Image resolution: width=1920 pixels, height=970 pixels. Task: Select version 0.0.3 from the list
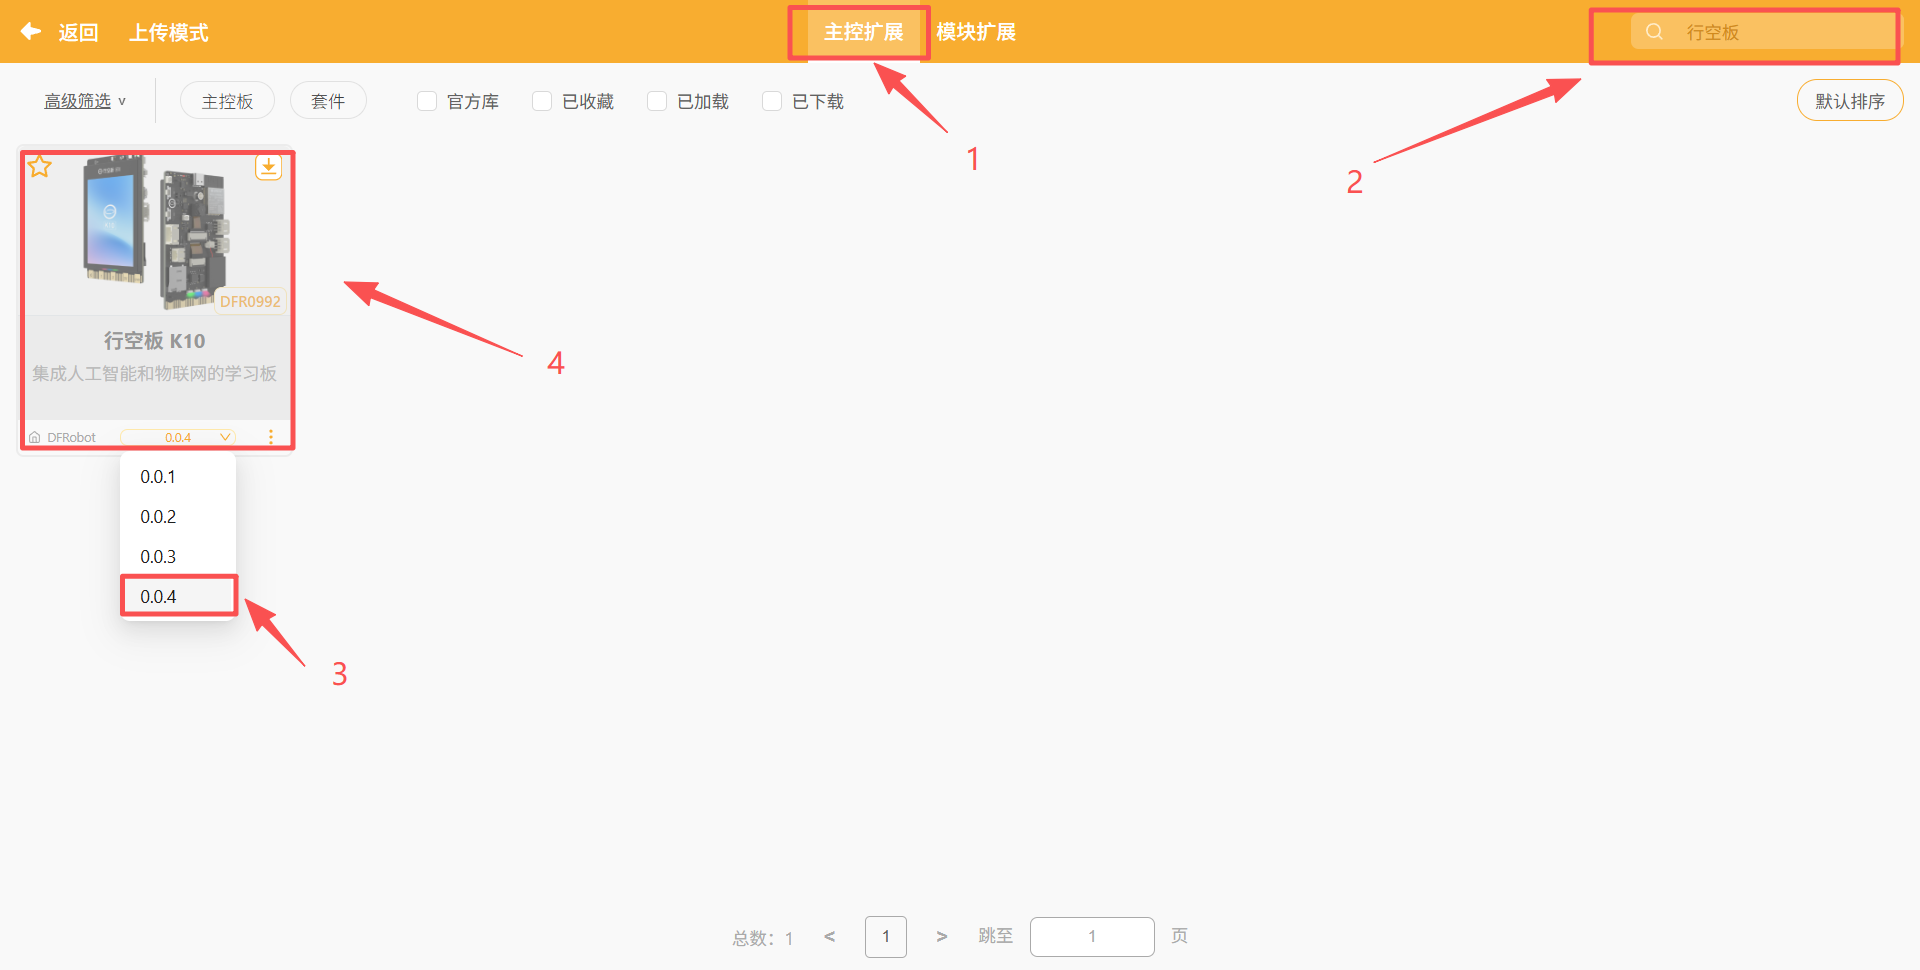(x=159, y=556)
